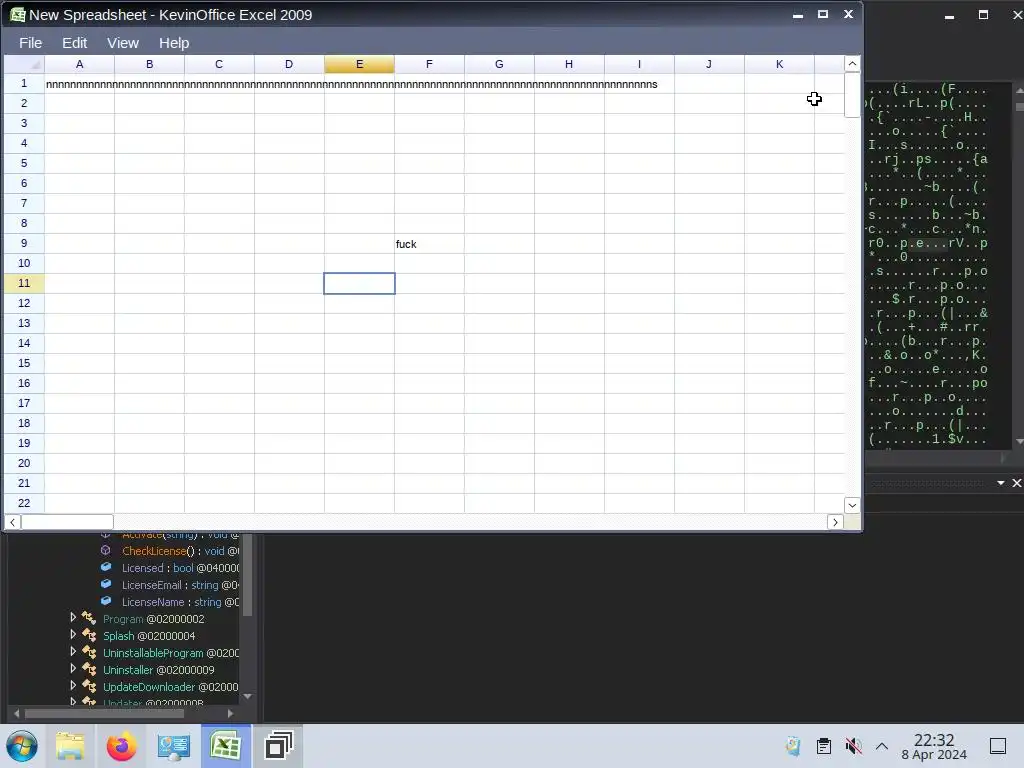The width and height of the screenshot is (1024, 768).
Task: Select 'Uninstaller @02000009' in tree
Action: 159,670
